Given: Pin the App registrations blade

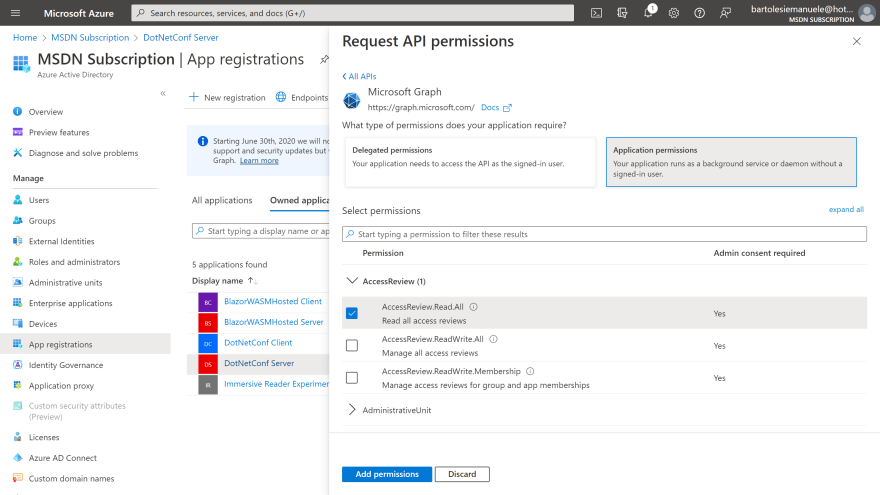Looking at the screenshot, I should 324,59.
